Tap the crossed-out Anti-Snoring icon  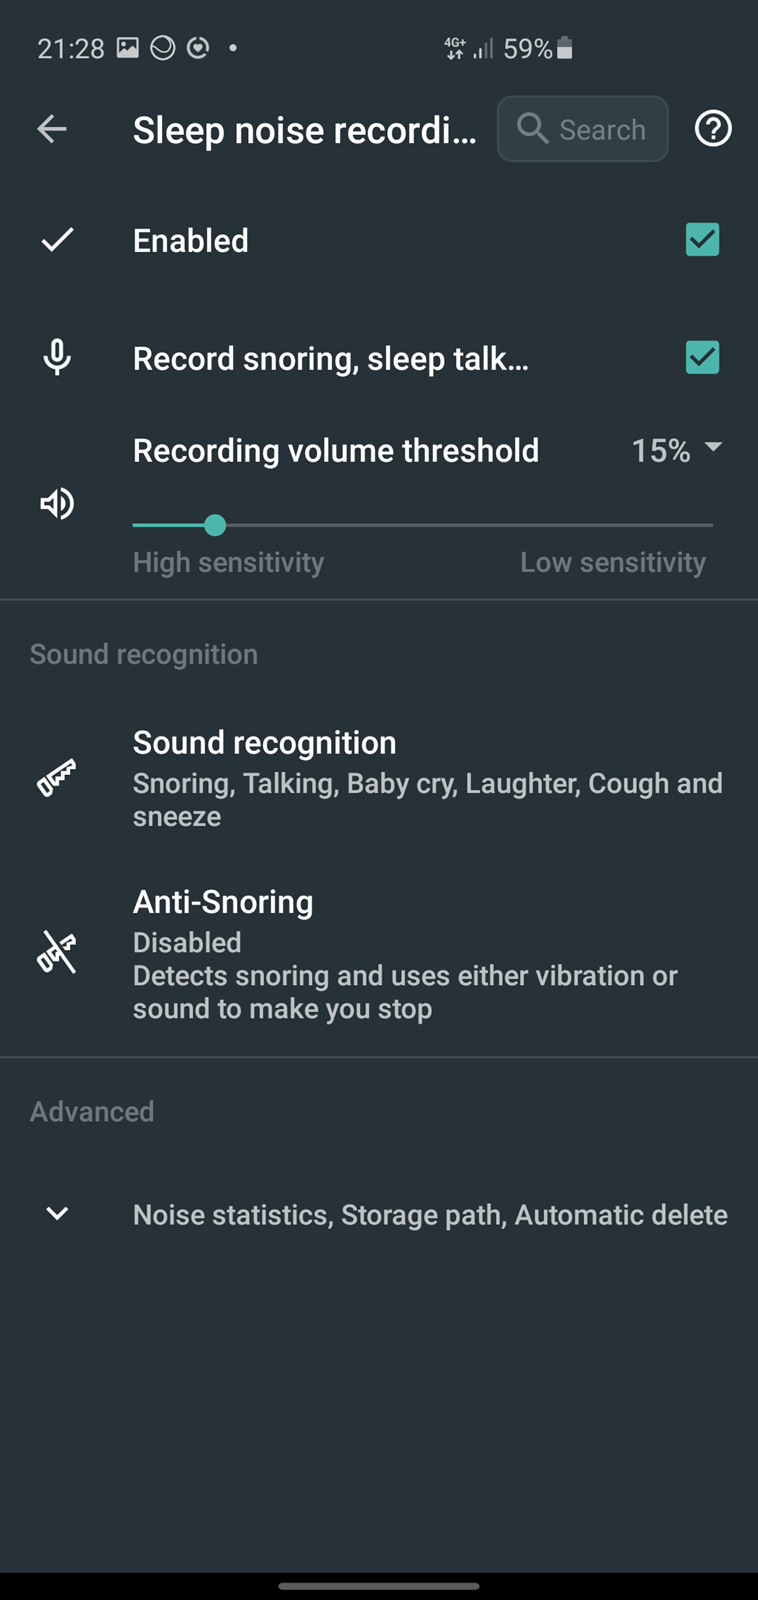[x=57, y=952]
